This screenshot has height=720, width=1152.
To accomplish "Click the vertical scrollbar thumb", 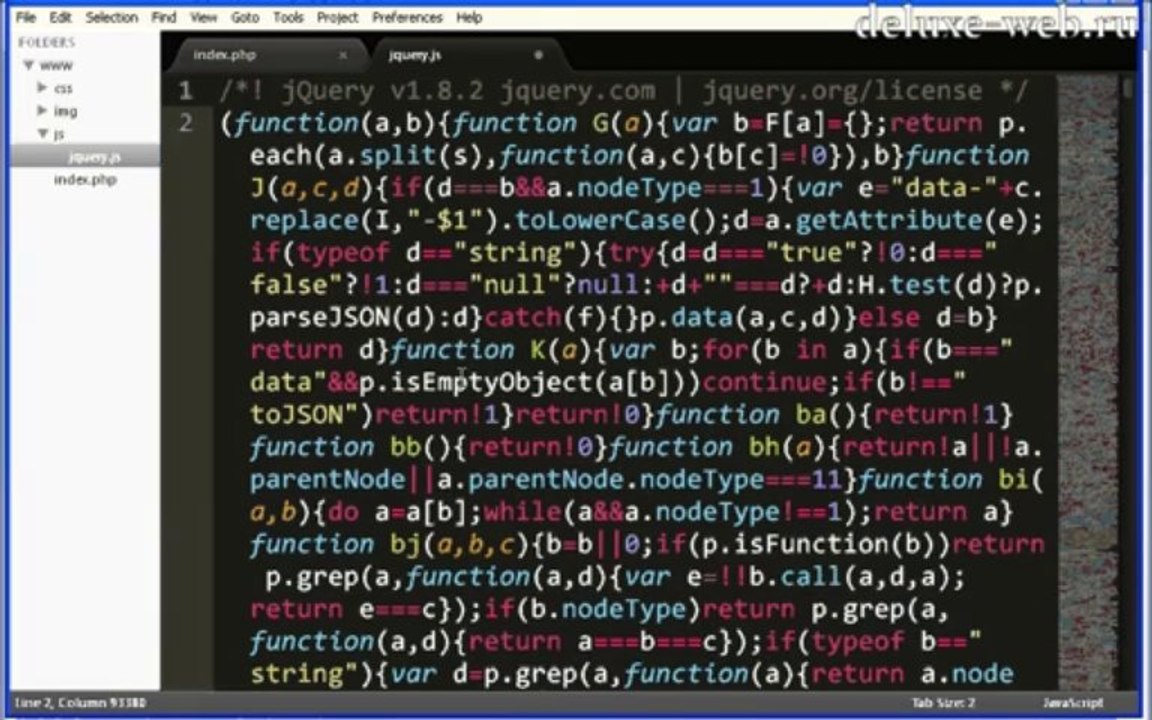I will coord(1127,87).
